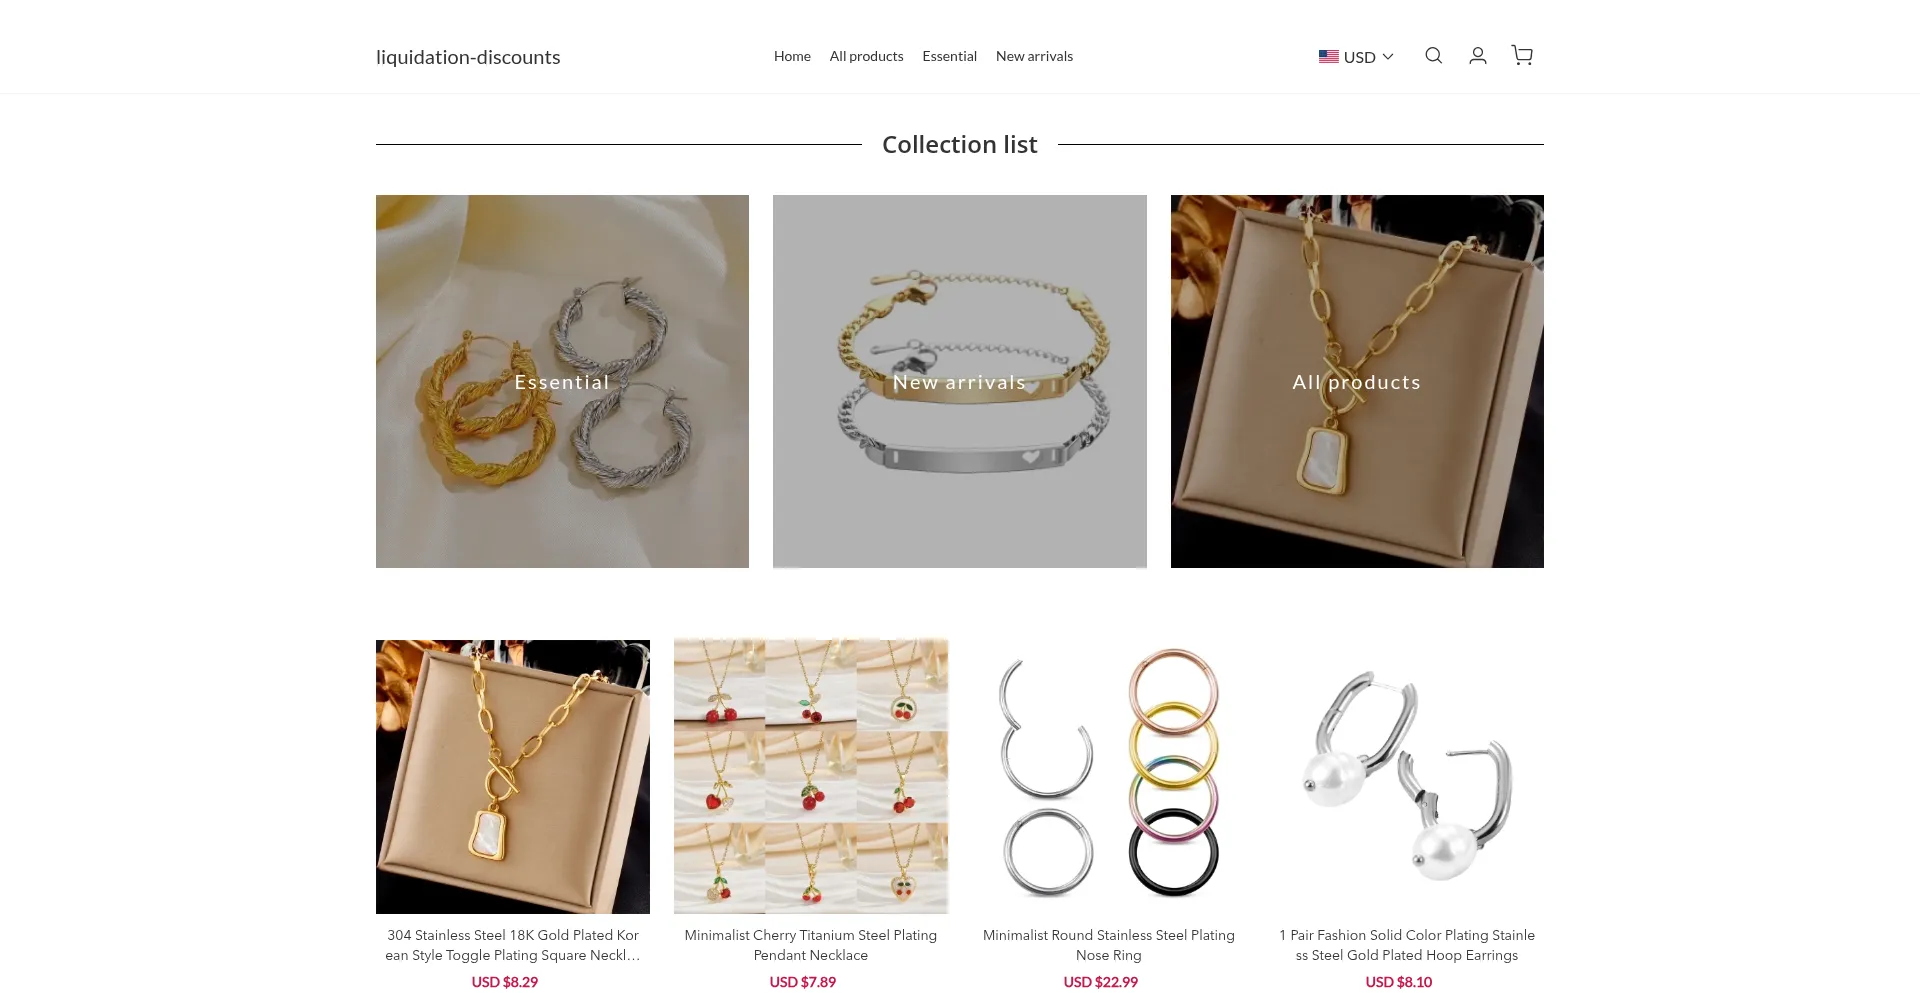The width and height of the screenshot is (1920, 993).
Task: Open Minimalist Cherry Titanium Steel necklace title
Action: pyautogui.click(x=810, y=945)
